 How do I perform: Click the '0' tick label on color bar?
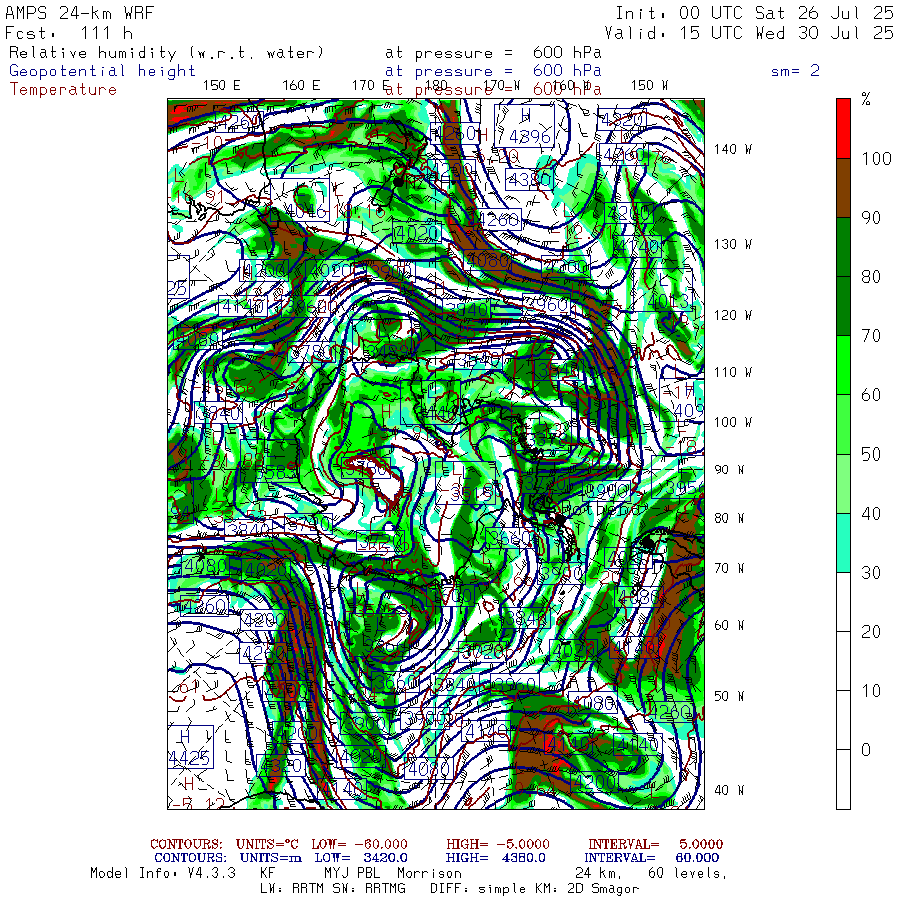[x=866, y=750]
